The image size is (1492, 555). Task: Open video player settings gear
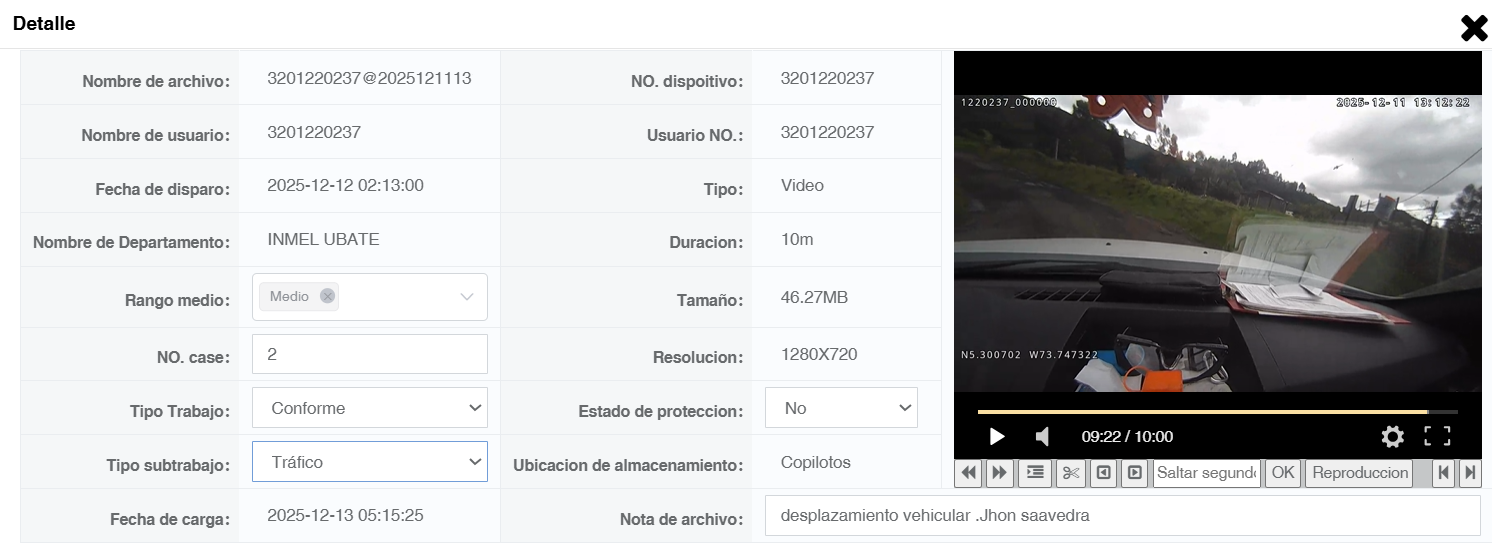coord(1392,436)
